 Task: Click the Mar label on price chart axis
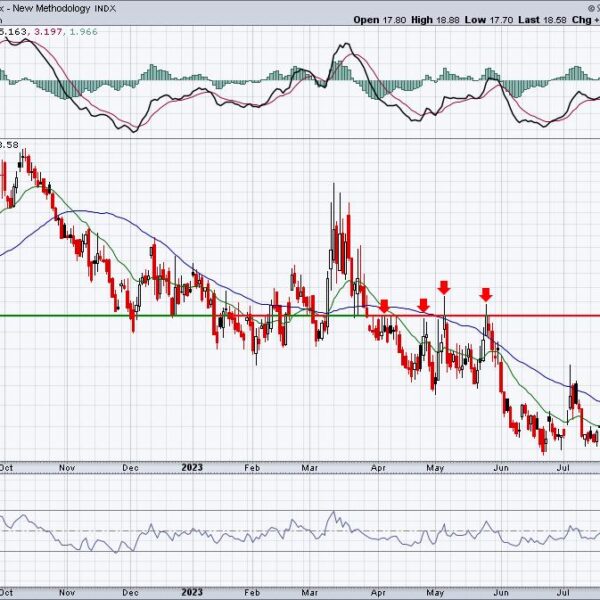310,468
